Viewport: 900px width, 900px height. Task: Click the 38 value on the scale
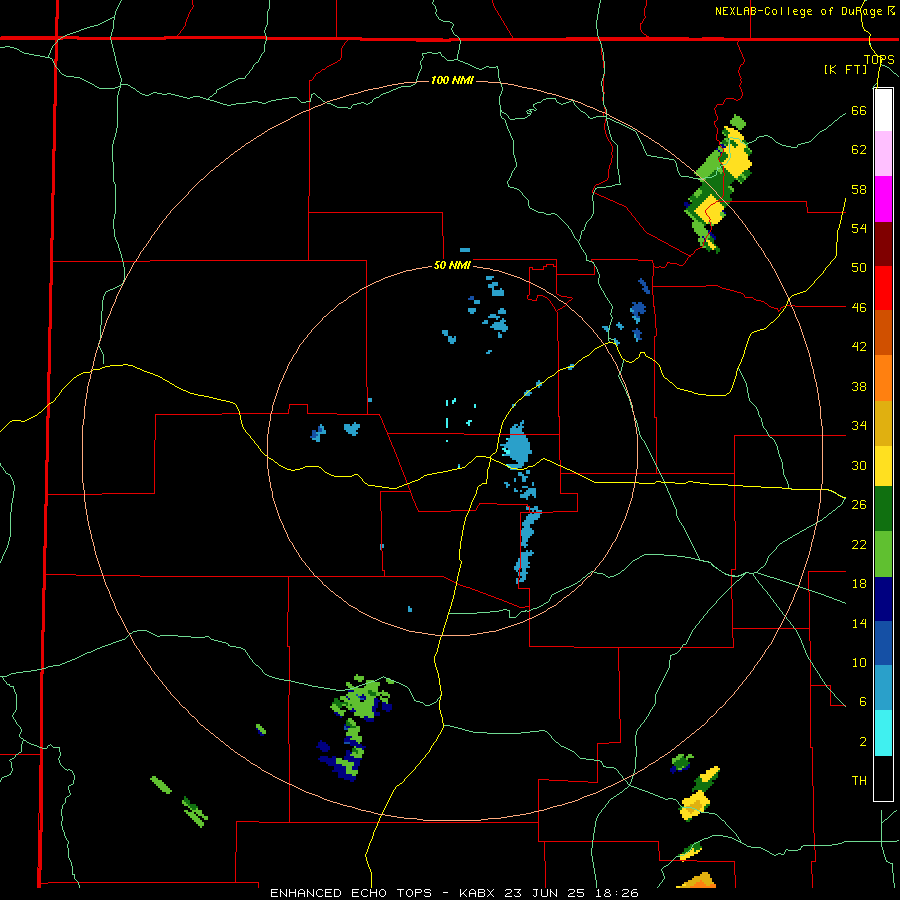click(x=859, y=387)
